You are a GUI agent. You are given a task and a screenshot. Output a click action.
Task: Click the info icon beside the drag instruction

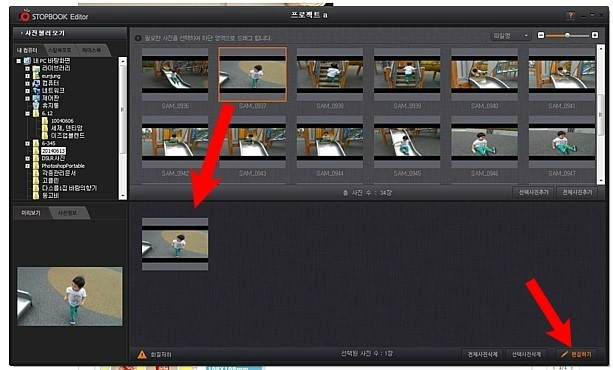click(x=138, y=38)
